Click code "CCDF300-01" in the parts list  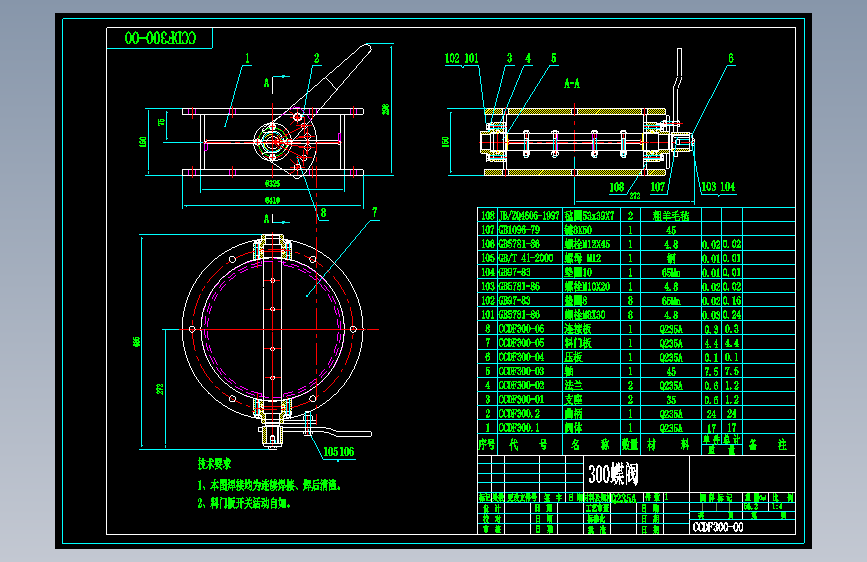click(521, 399)
